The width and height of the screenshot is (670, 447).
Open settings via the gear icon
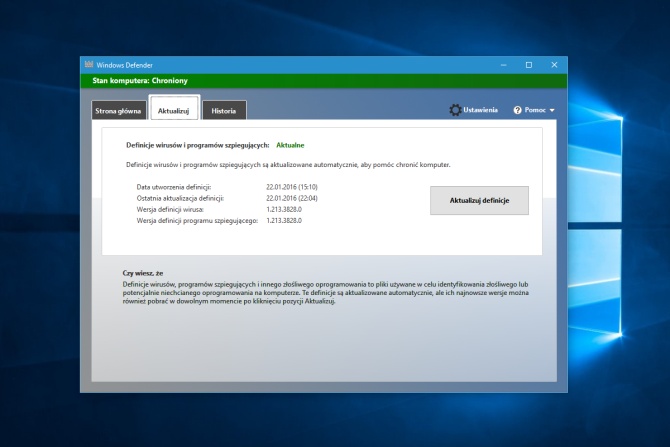(x=455, y=110)
